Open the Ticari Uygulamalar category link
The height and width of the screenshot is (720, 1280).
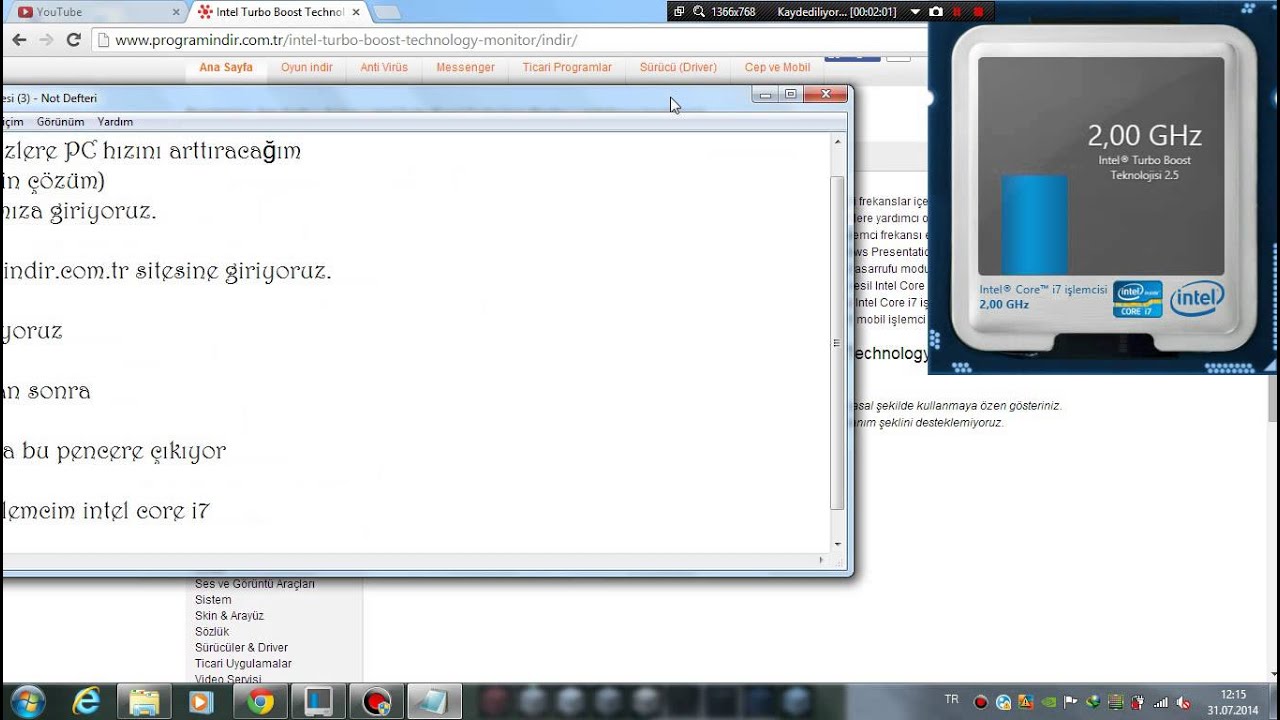[x=243, y=664]
